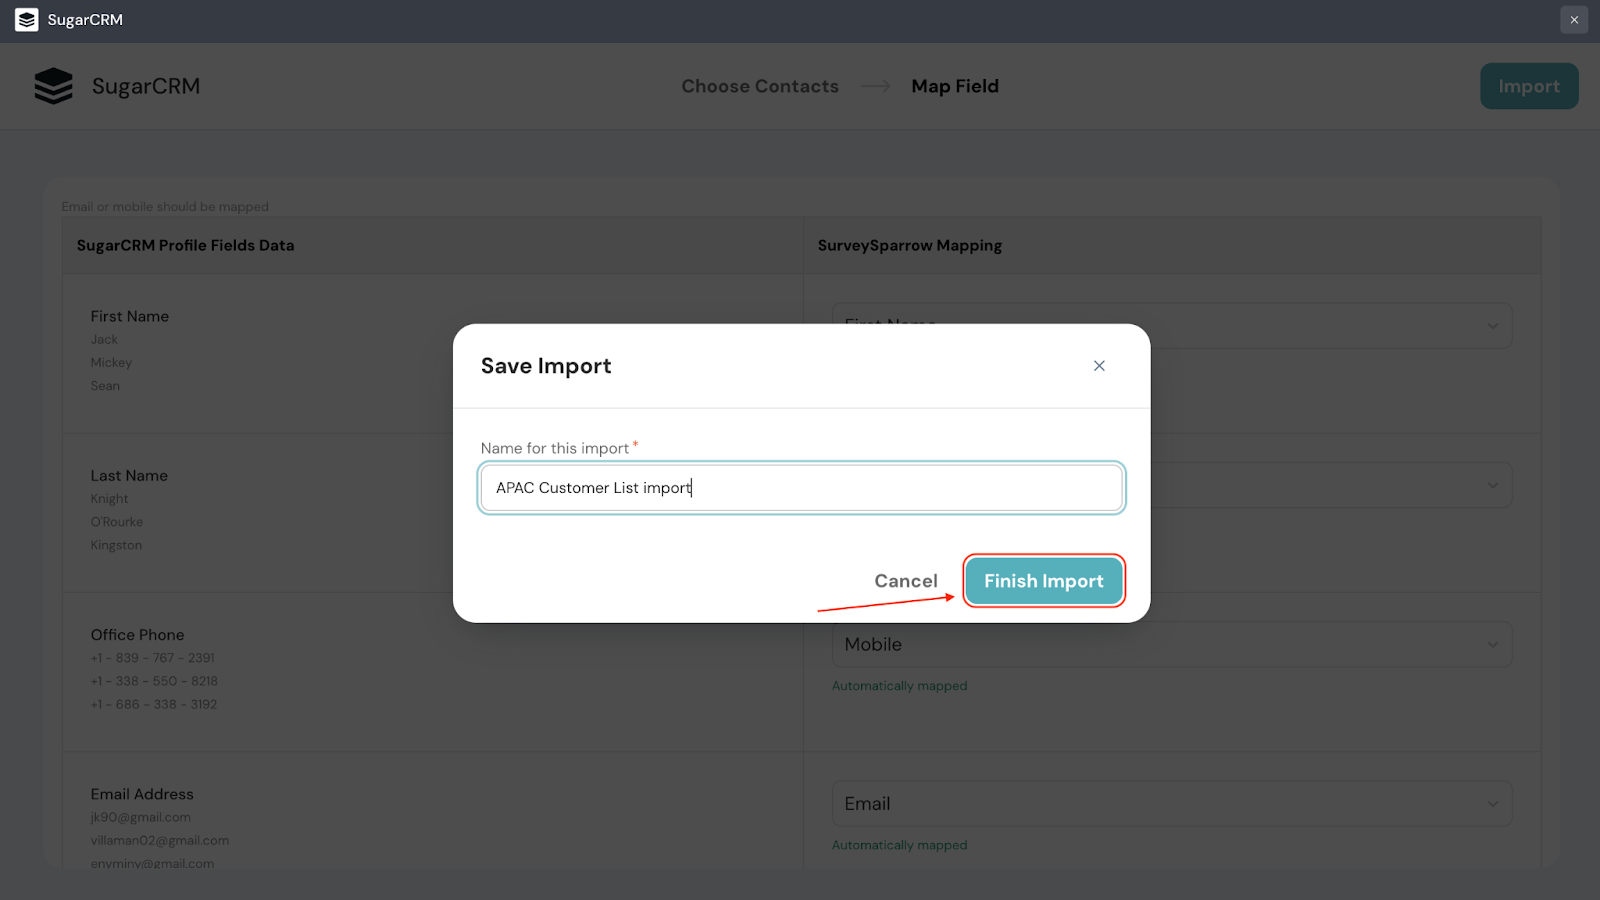Expand the Last Name mapping dropdown arrow
The height and width of the screenshot is (900, 1600).
1492,486
